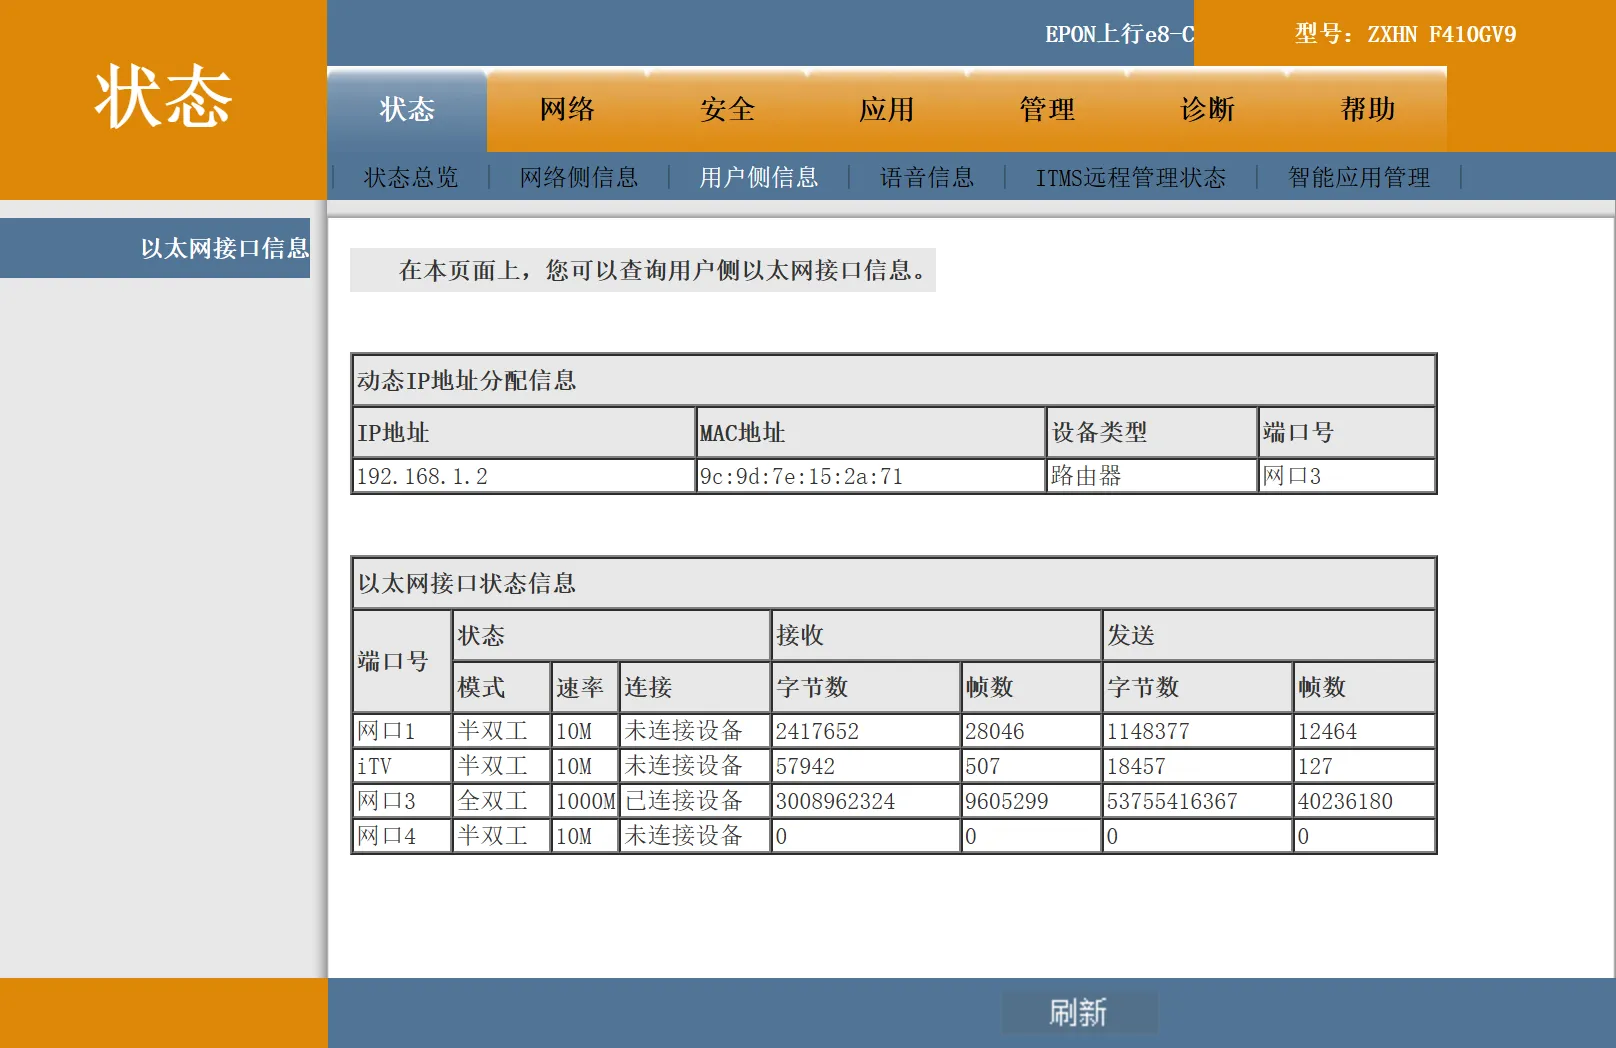Open the 安全 tab
The image size is (1616, 1048).
(728, 110)
